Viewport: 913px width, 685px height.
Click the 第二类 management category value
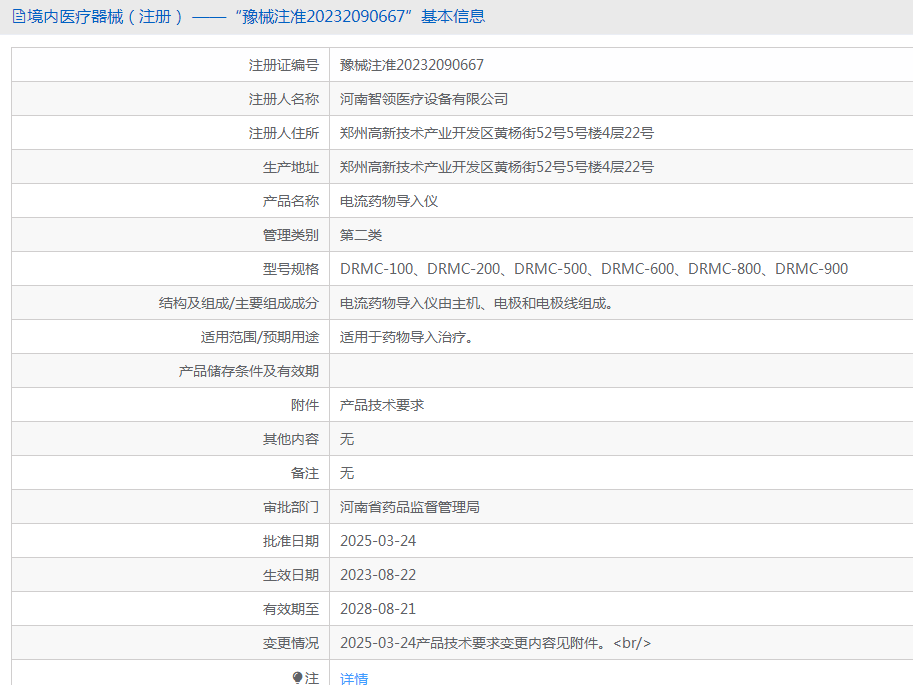pos(361,235)
